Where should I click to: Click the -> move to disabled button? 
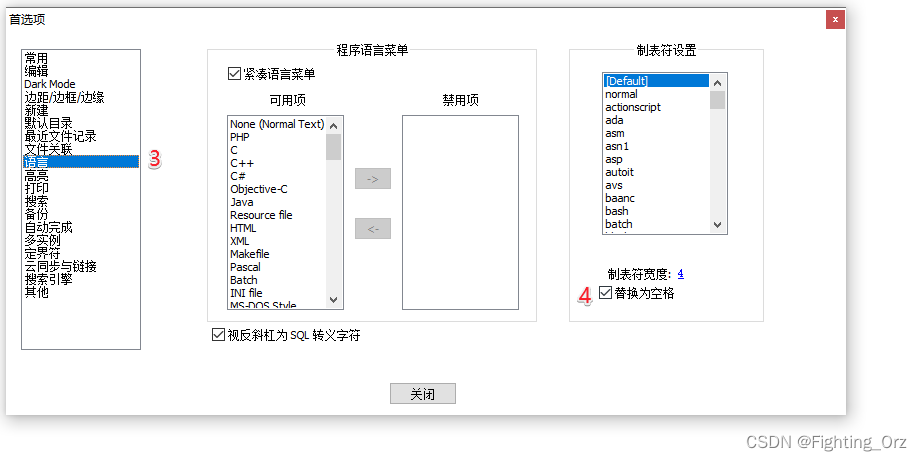(x=373, y=179)
